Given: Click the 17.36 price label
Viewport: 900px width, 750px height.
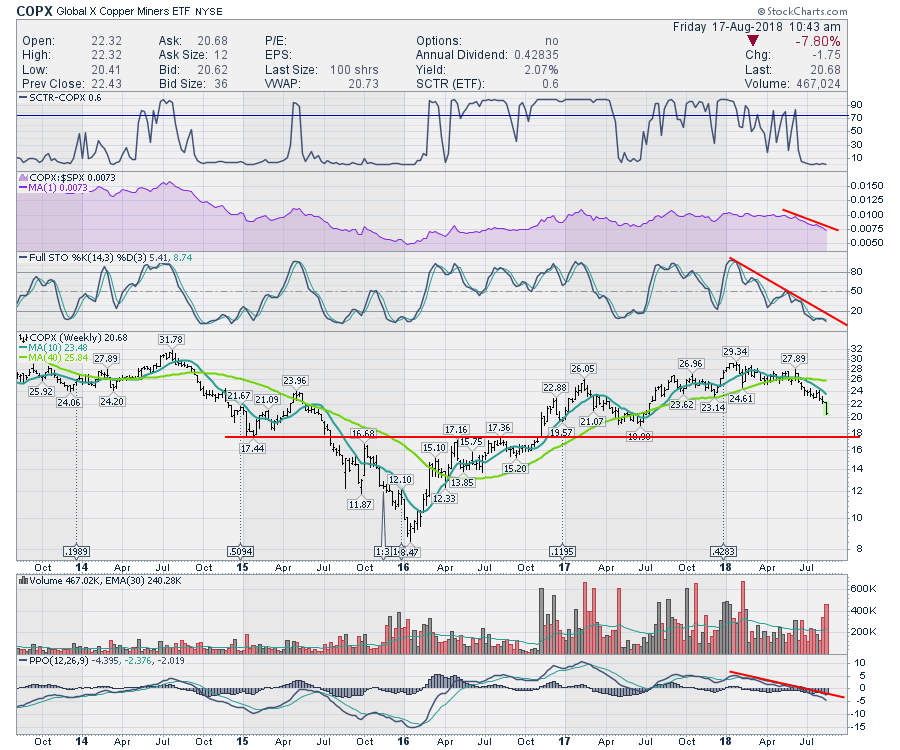Looking at the screenshot, I should coord(499,428).
